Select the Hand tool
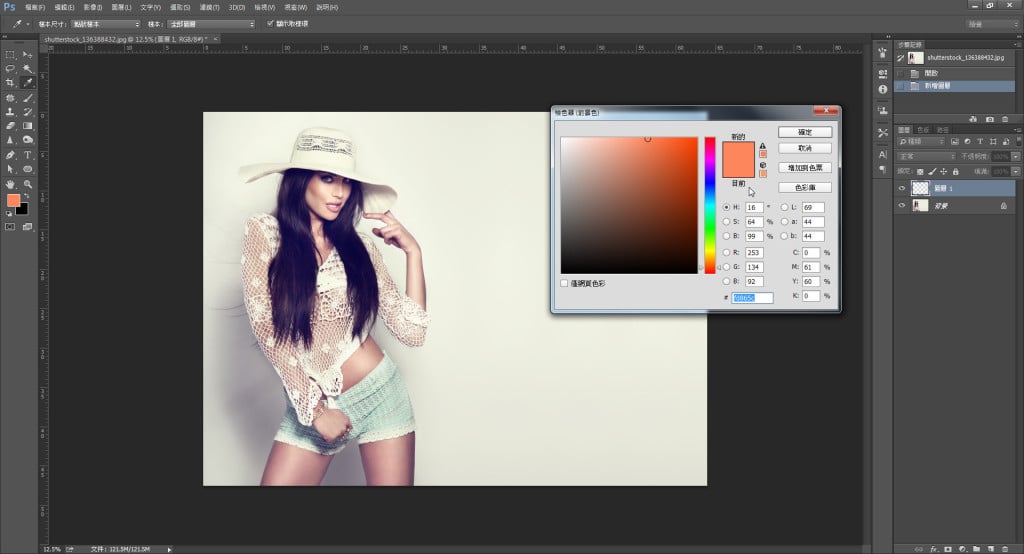The image size is (1024, 554). [x=10, y=185]
